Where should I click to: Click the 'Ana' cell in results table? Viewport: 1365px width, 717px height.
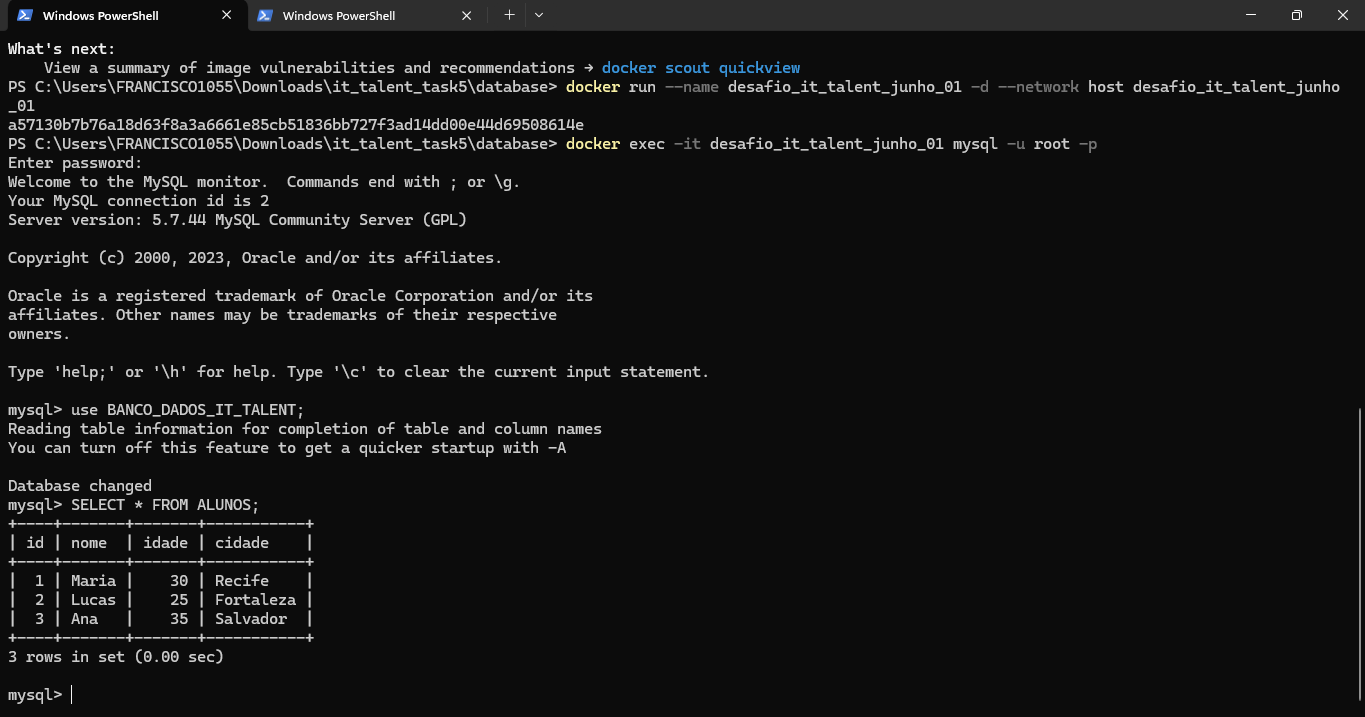84,619
